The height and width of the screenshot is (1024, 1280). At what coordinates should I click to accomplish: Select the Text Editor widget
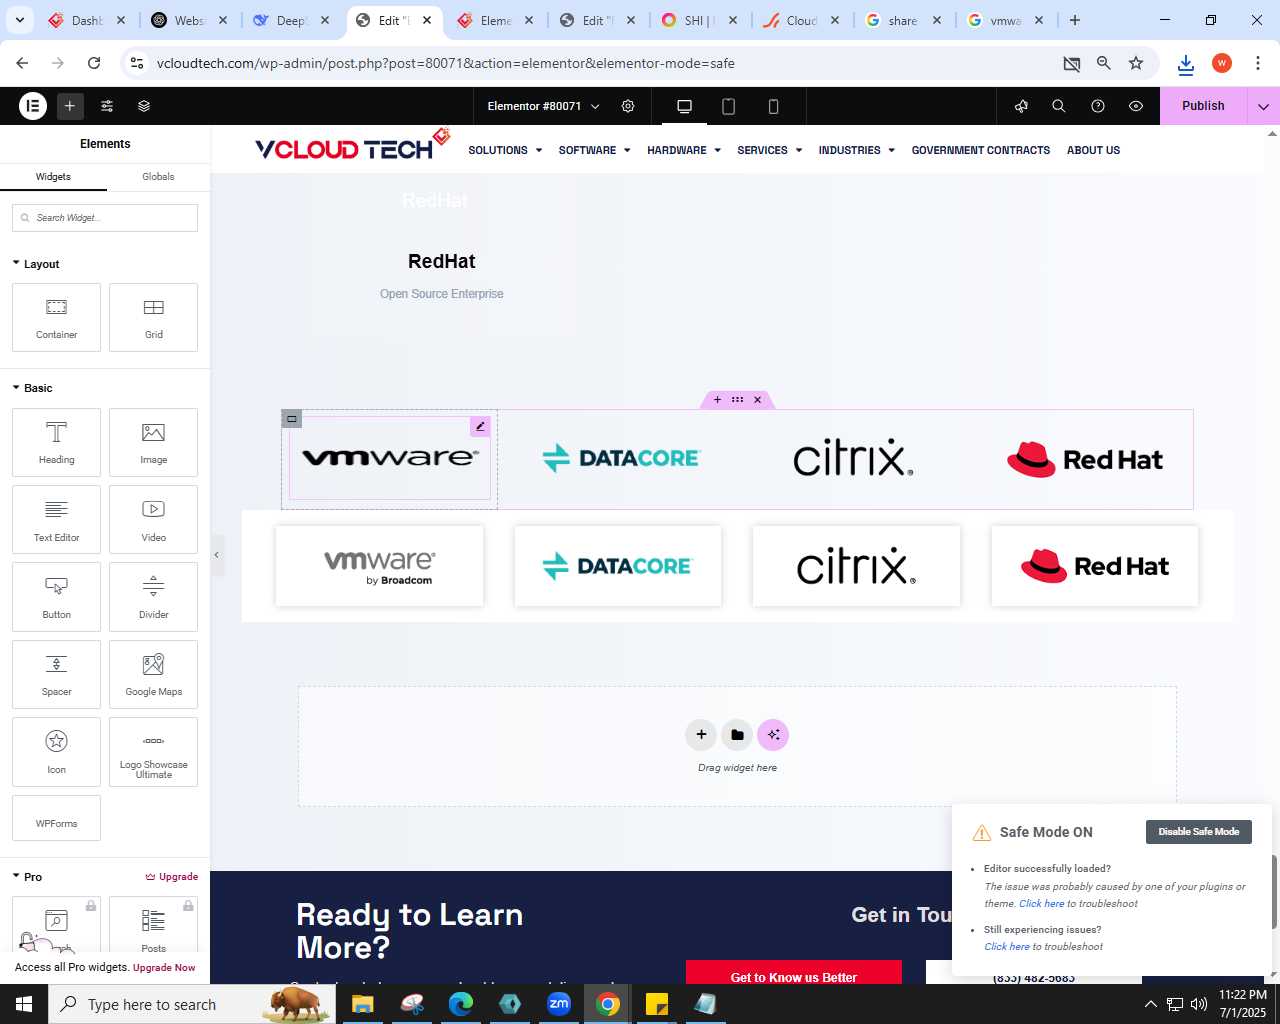(56, 520)
